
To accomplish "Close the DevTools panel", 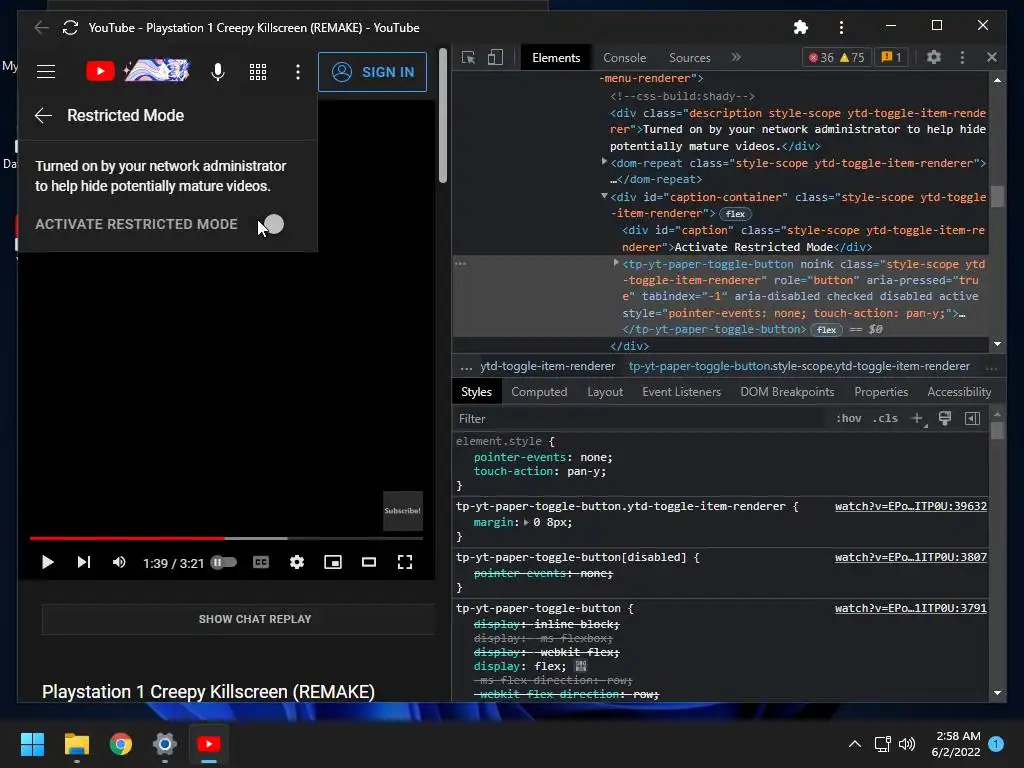I will click(x=992, y=57).
